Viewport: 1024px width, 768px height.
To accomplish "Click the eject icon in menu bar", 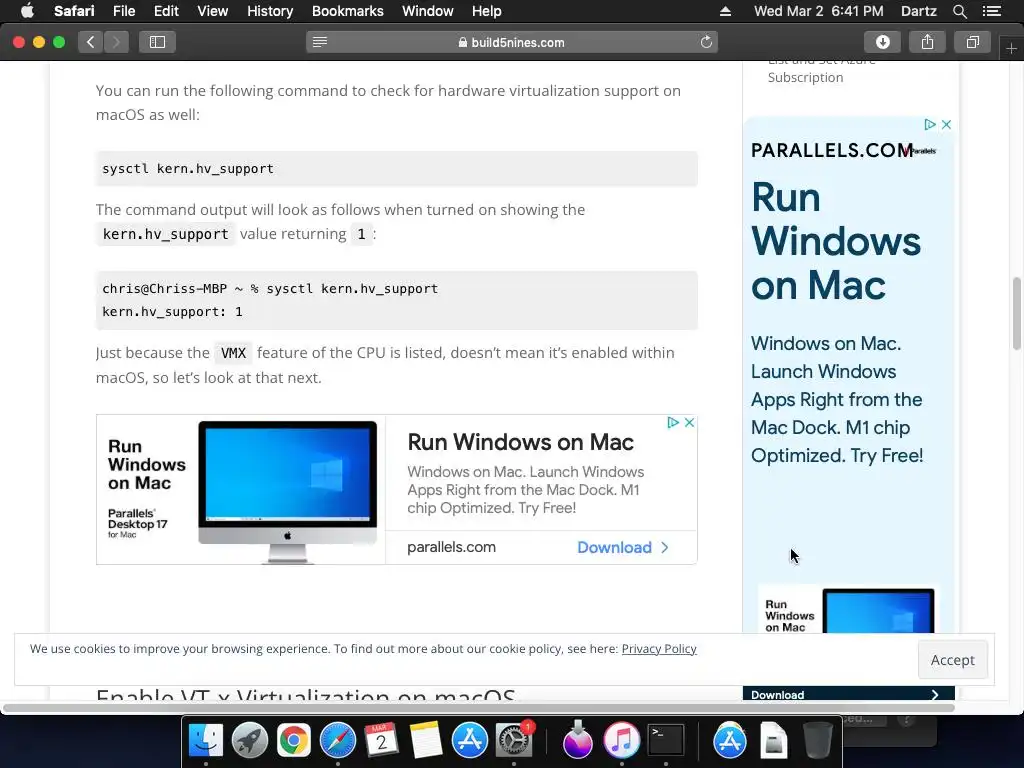I will 725,11.
